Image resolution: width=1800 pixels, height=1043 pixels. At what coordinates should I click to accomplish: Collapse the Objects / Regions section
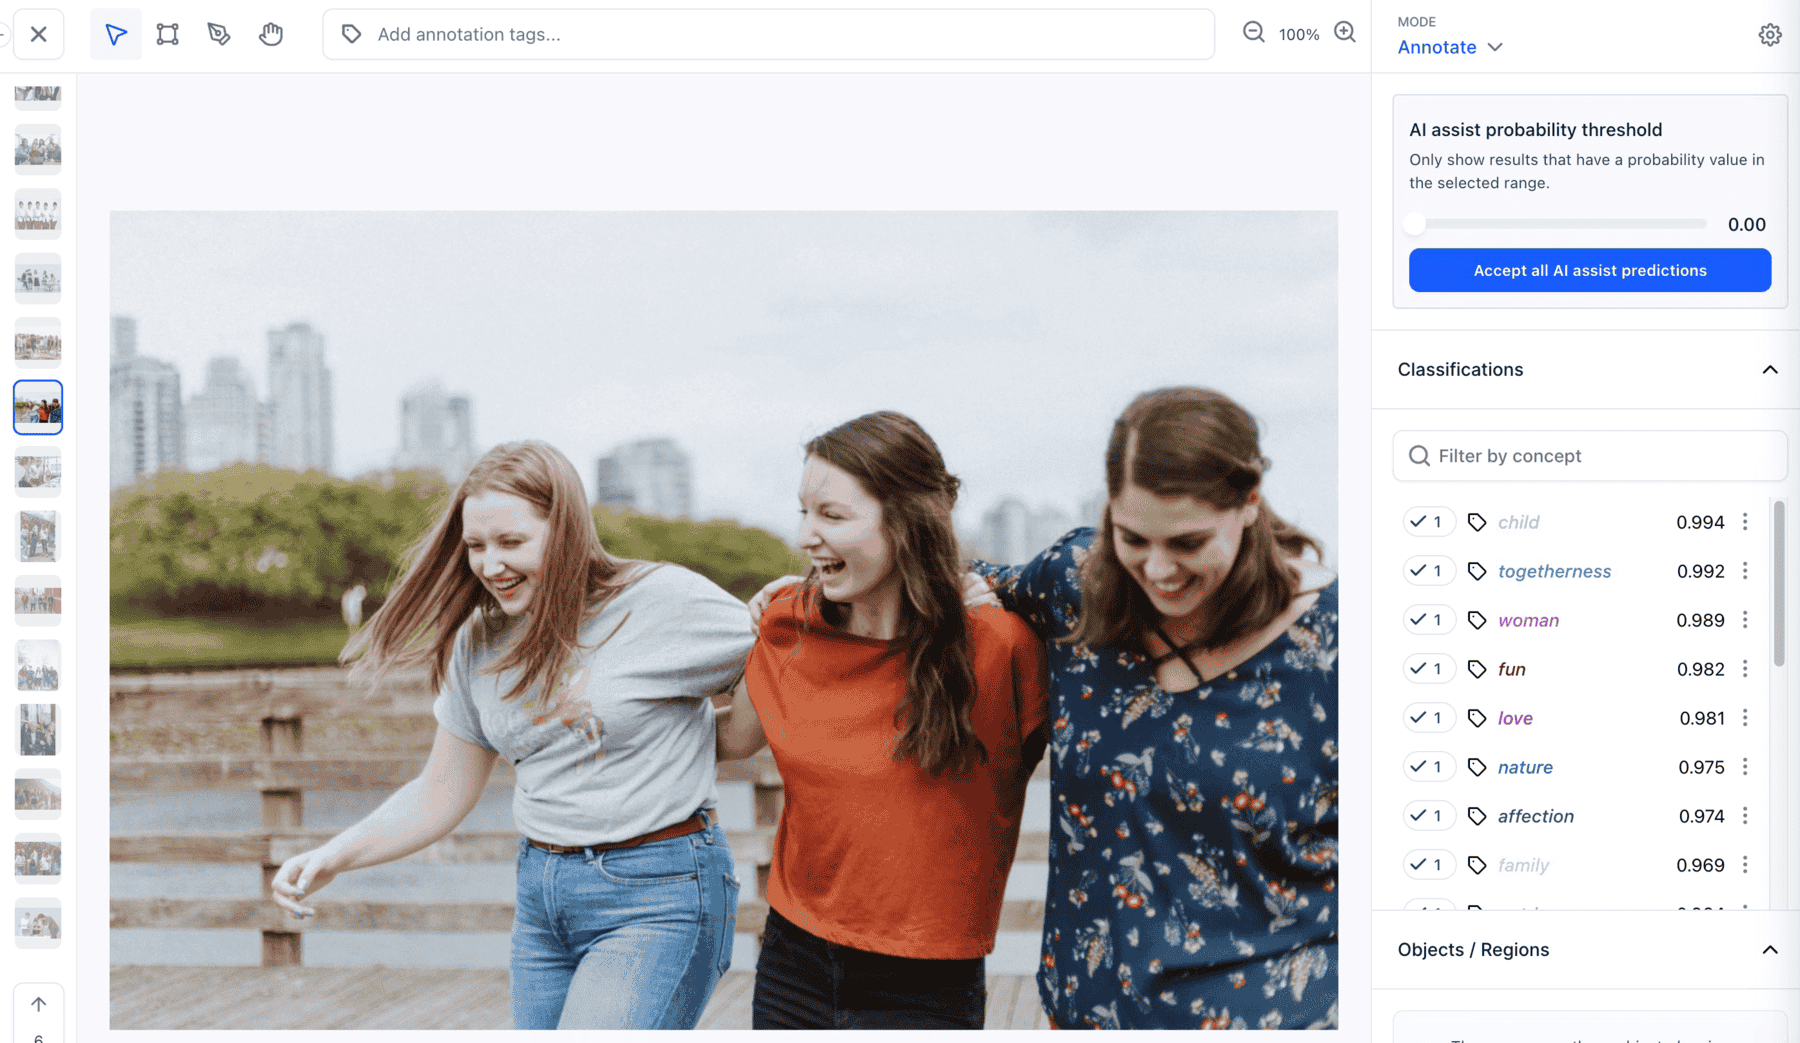tap(1769, 950)
